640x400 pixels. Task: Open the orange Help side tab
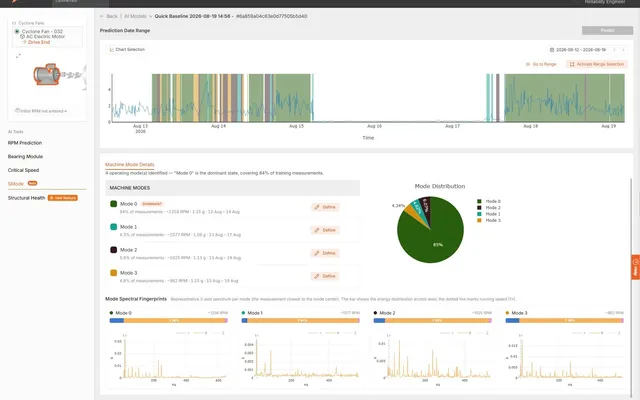pyautogui.click(x=636, y=267)
